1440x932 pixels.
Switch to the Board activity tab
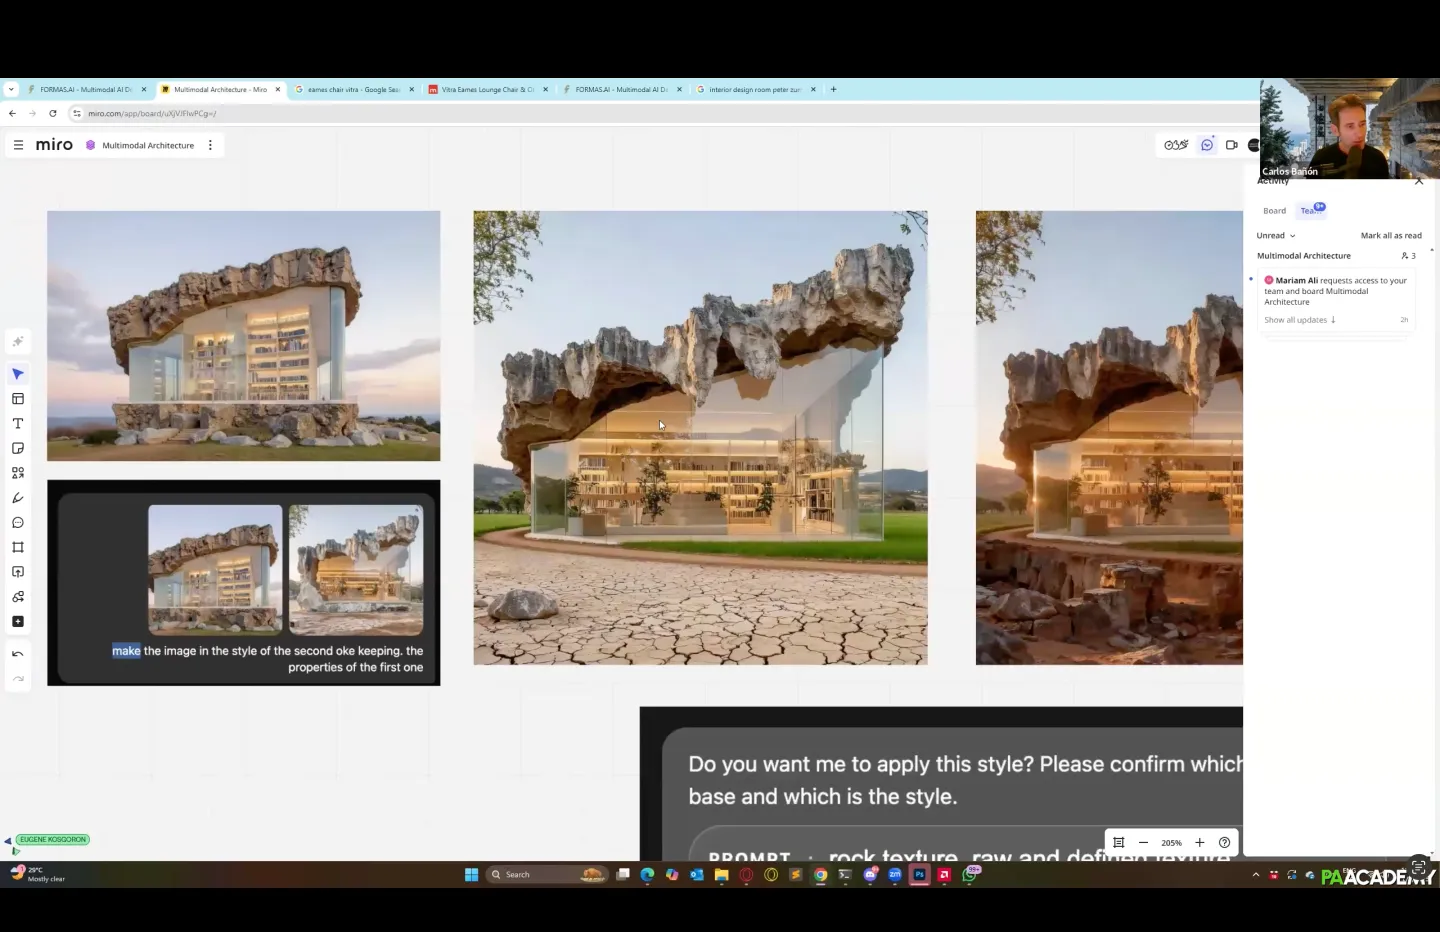point(1274,211)
